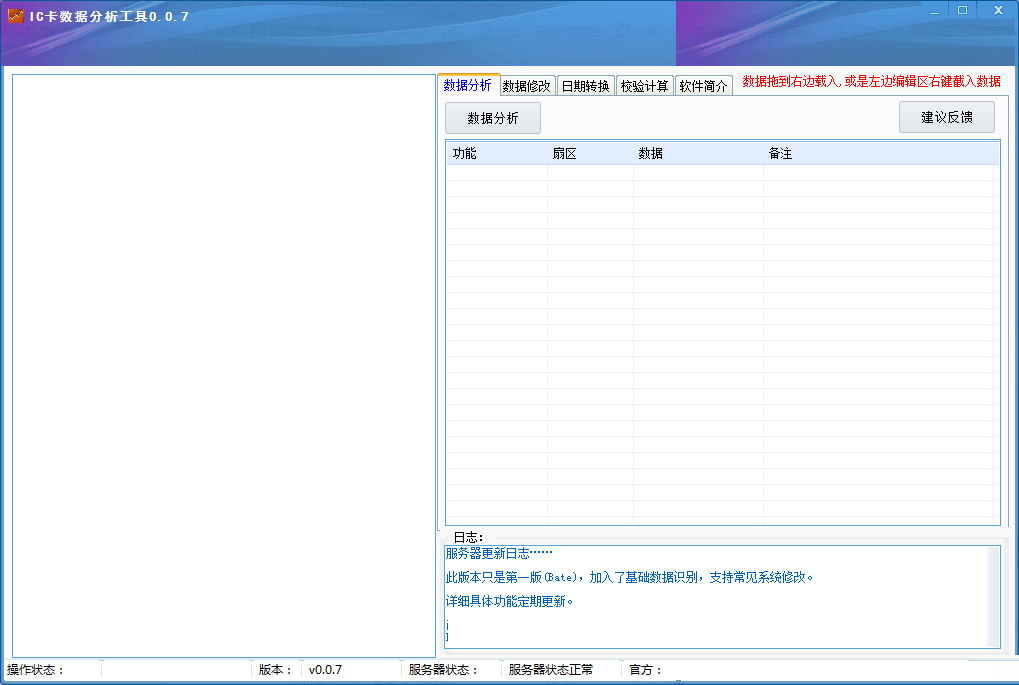View the 软件简介 tab
The image size is (1019, 685).
(703, 85)
